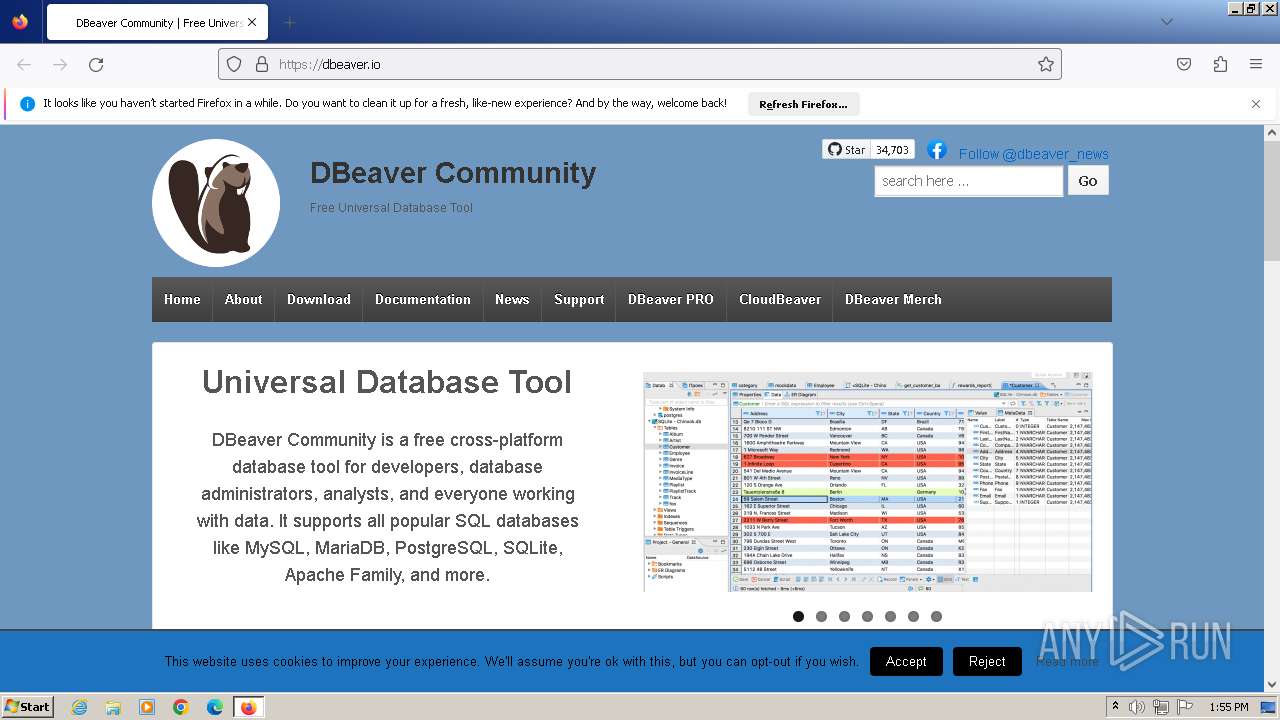Click scrollbar up arrow
The height and width of the screenshot is (720, 1280).
point(1272,132)
